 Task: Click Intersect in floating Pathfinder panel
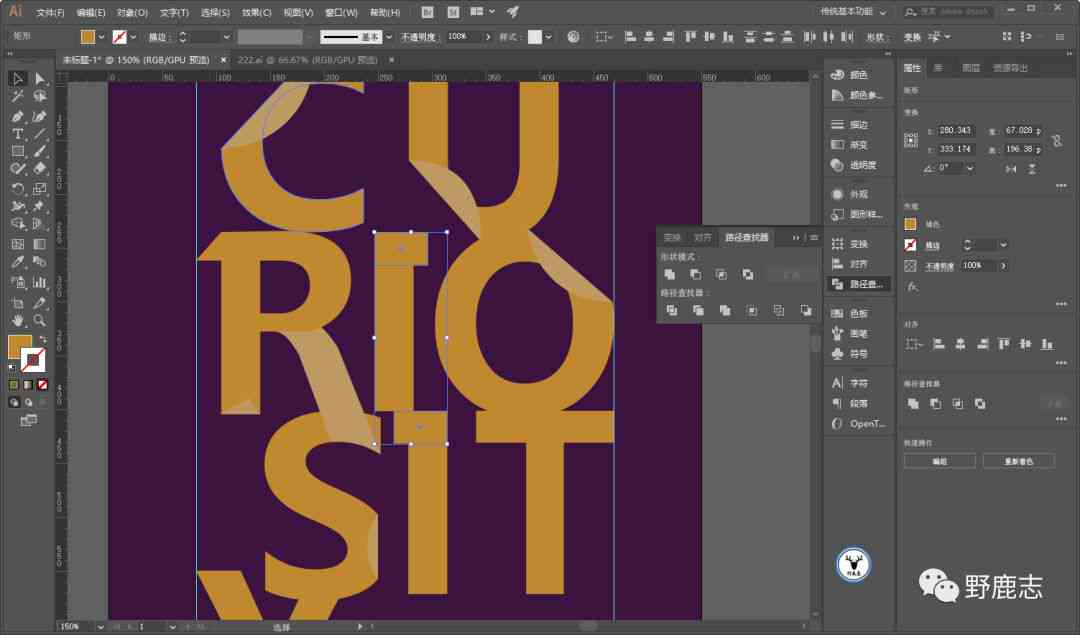721,274
